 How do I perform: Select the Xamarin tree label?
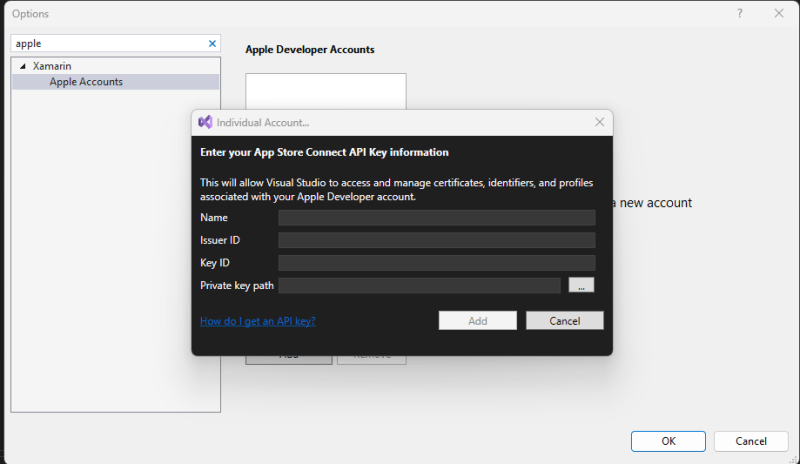point(52,66)
